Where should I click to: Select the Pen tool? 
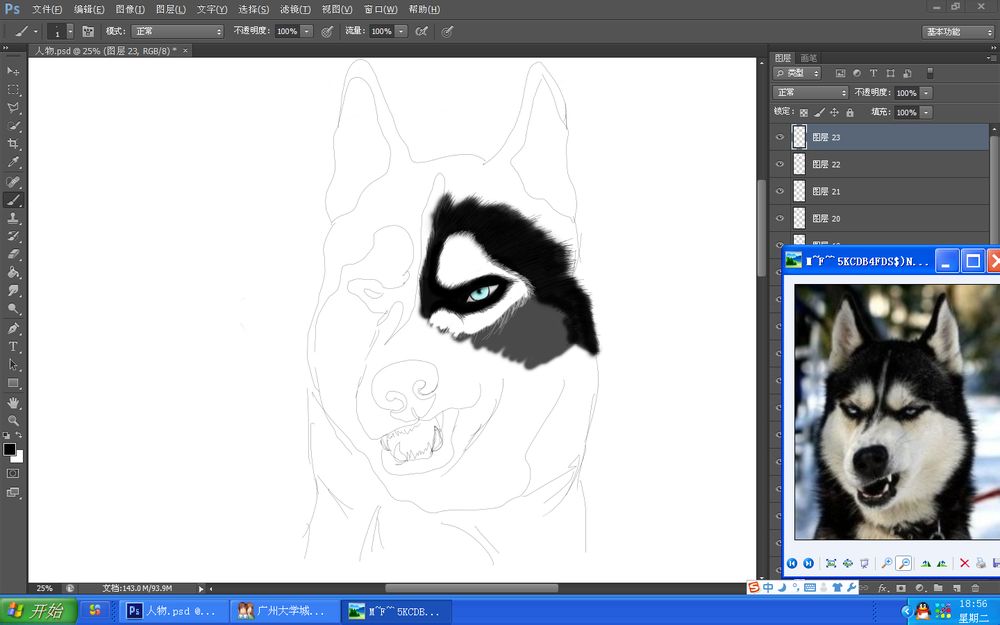13,328
